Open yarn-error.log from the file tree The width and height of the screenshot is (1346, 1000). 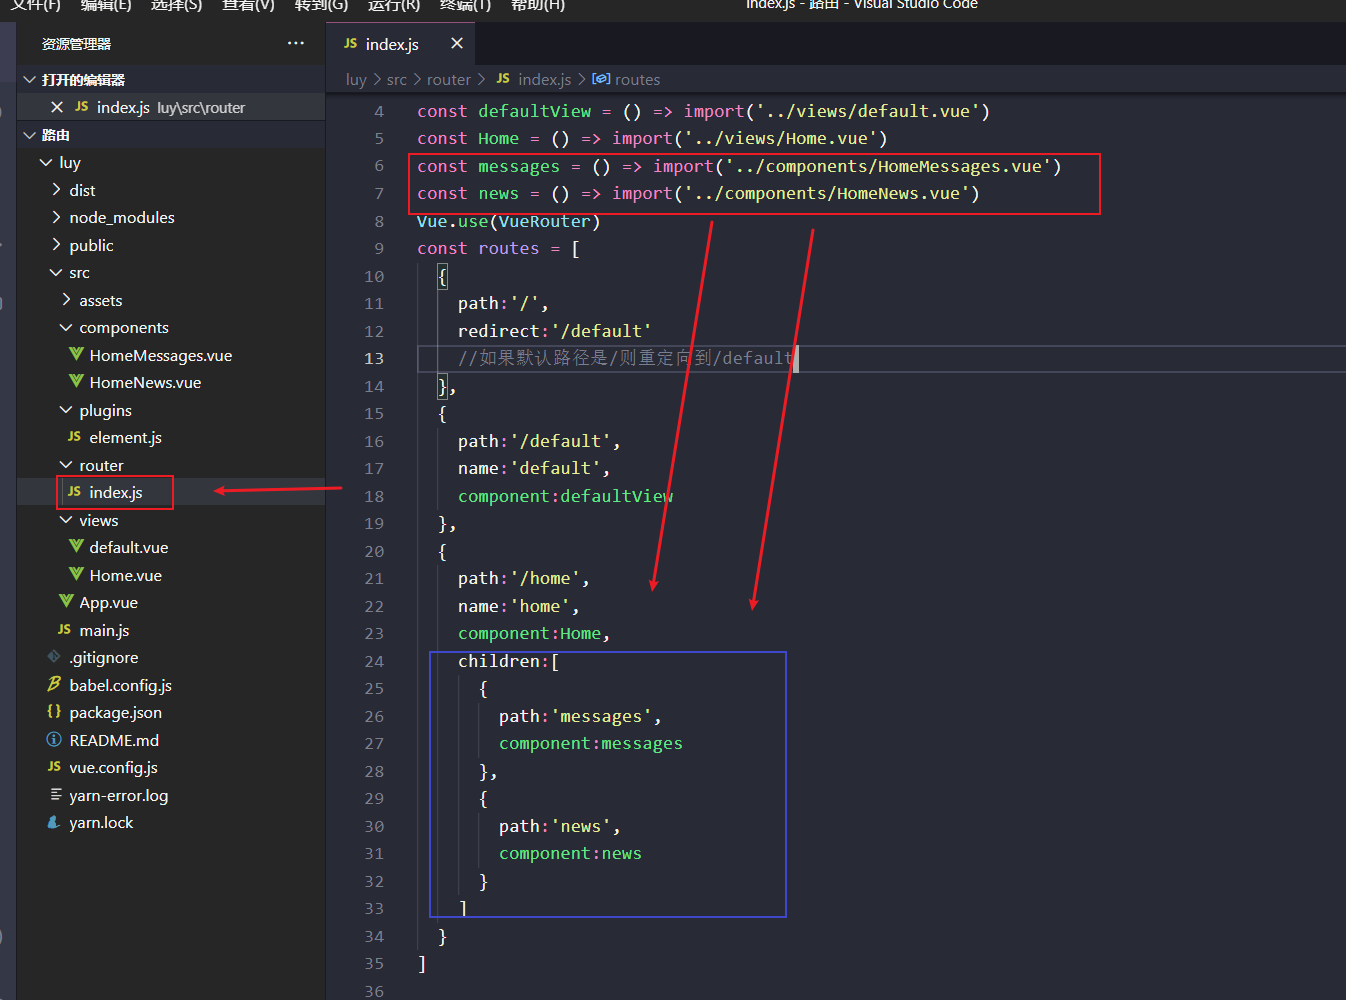click(118, 795)
